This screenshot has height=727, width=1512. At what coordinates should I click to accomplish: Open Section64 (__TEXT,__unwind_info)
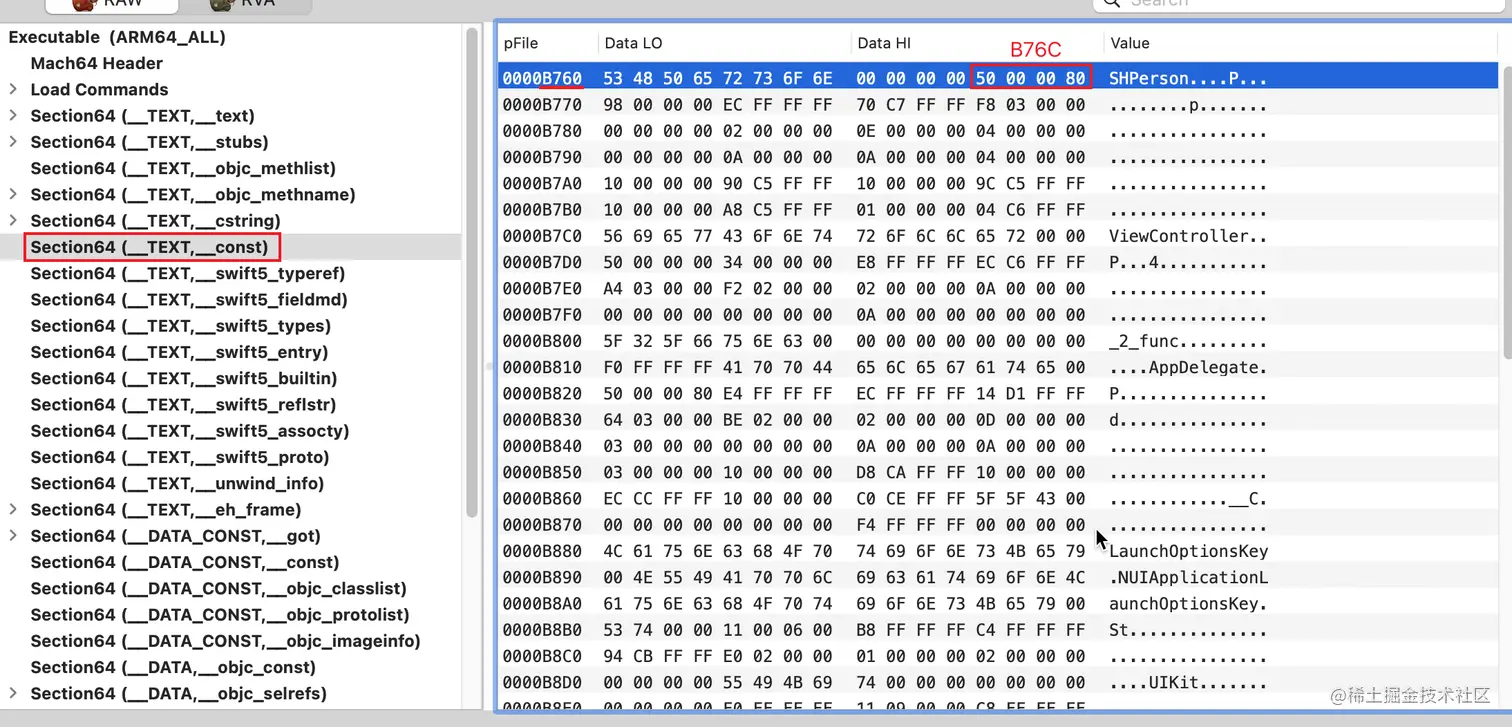pos(177,483)
